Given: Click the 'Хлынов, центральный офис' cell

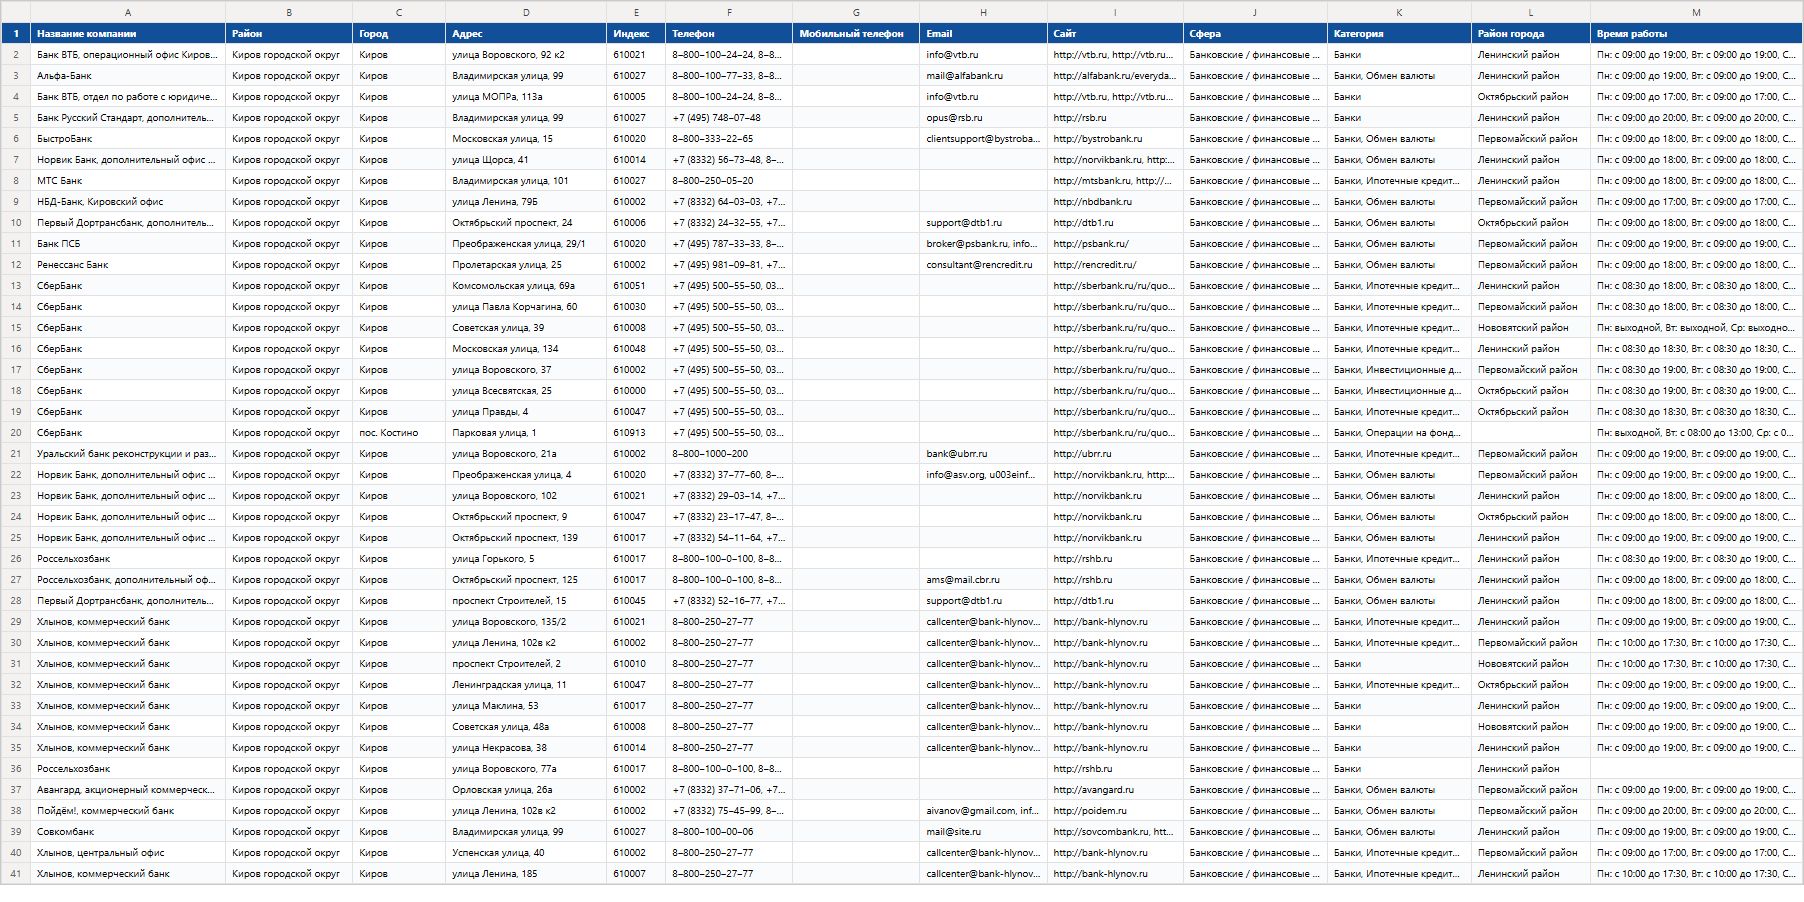Looking at the screenshot, I should click(x=128, y=853).
